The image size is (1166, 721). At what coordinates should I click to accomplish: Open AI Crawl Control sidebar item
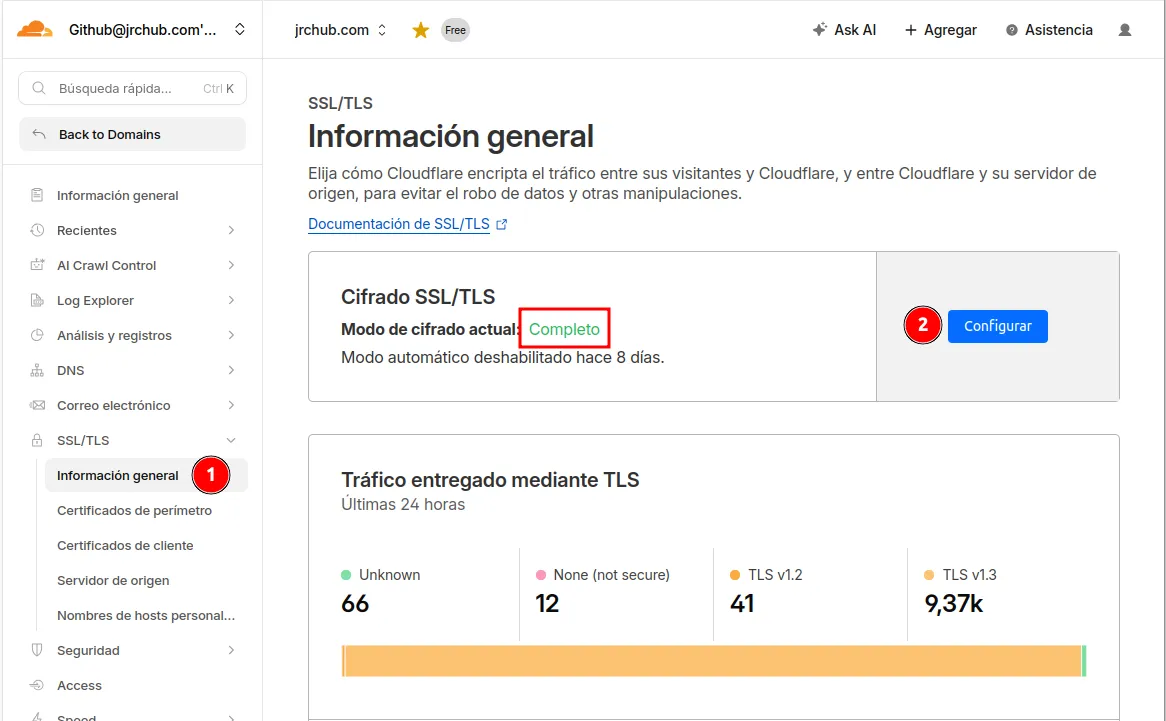pyautogui.click(x=106, y=265)
